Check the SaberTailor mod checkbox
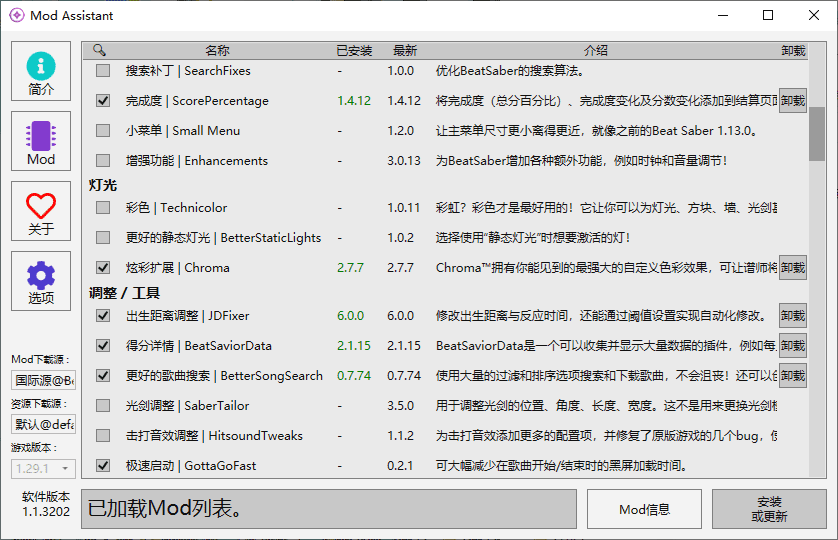The height and width of the screenshot is (540, 838). (103, 405)
